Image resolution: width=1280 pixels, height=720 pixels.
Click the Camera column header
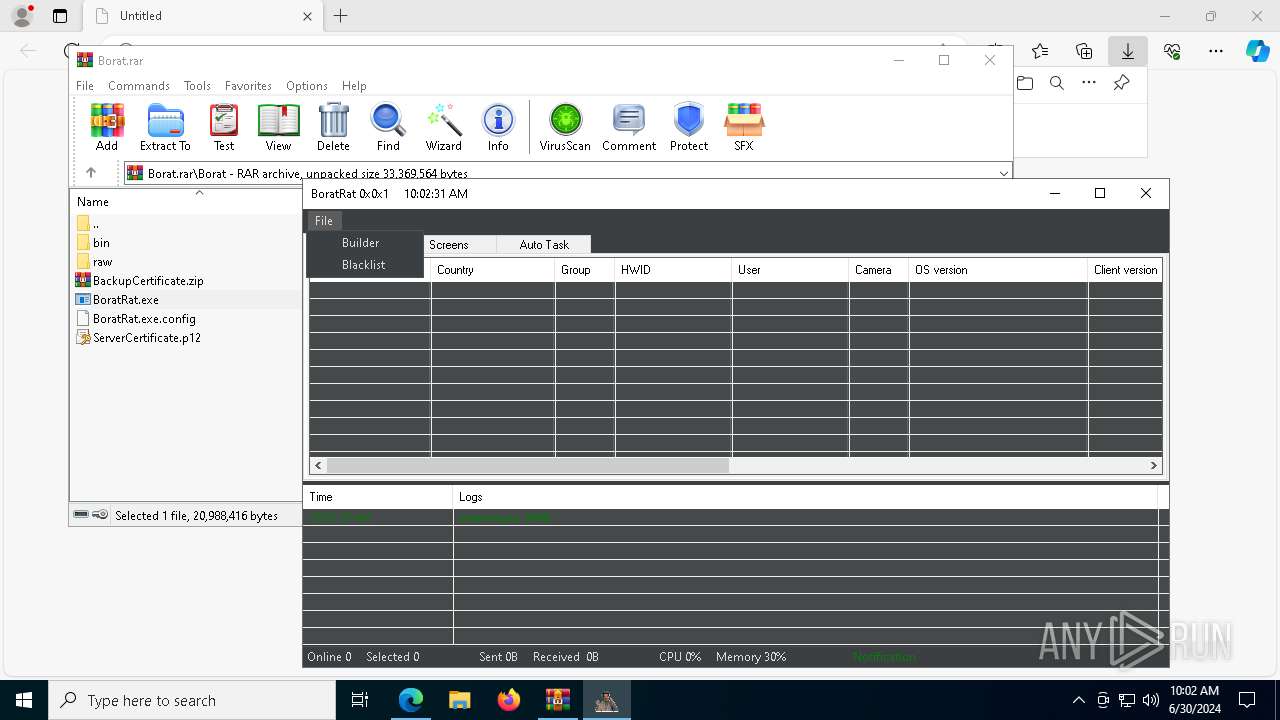[x=879, y=270]
